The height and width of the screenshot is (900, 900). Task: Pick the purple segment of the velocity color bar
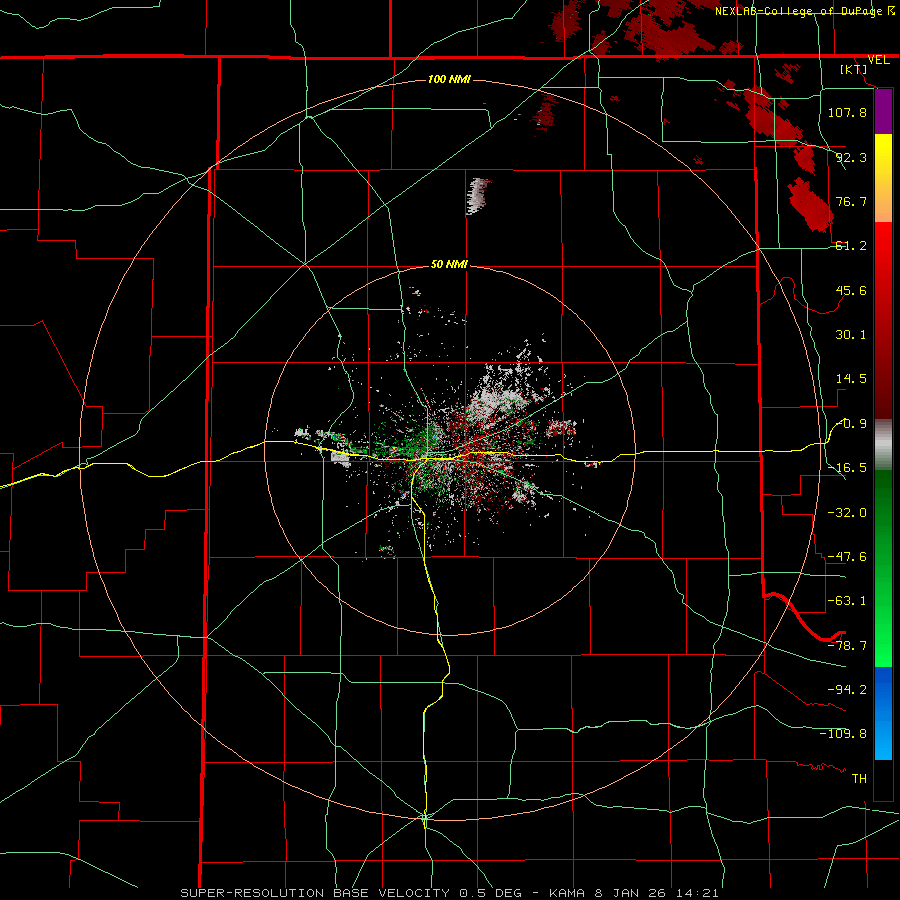point(883,111)
